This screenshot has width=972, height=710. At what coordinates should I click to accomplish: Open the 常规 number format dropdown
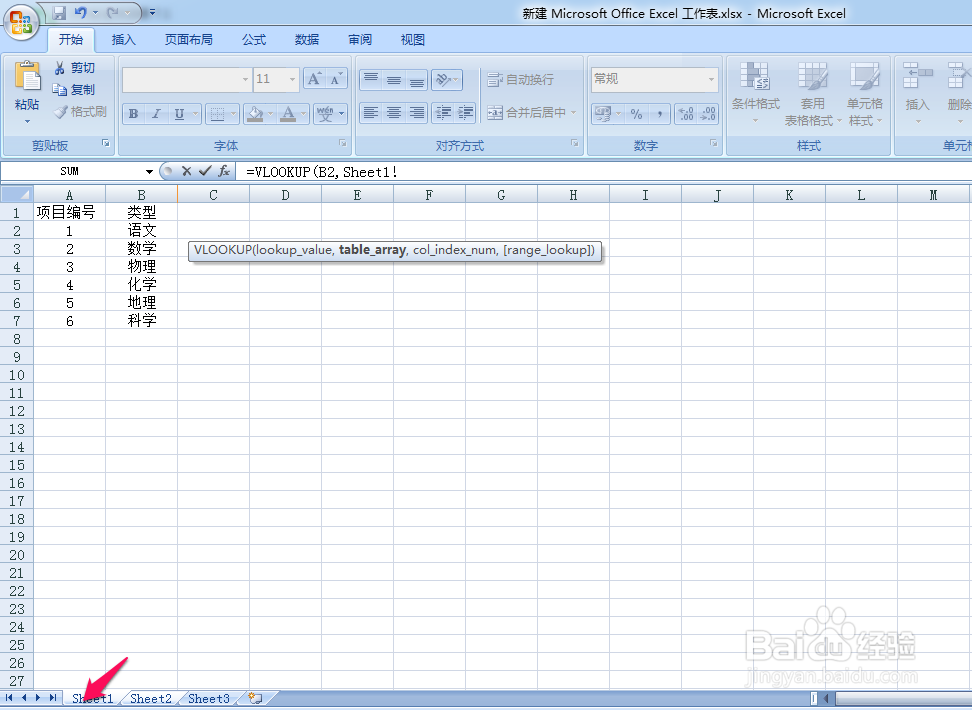[711, 79]
